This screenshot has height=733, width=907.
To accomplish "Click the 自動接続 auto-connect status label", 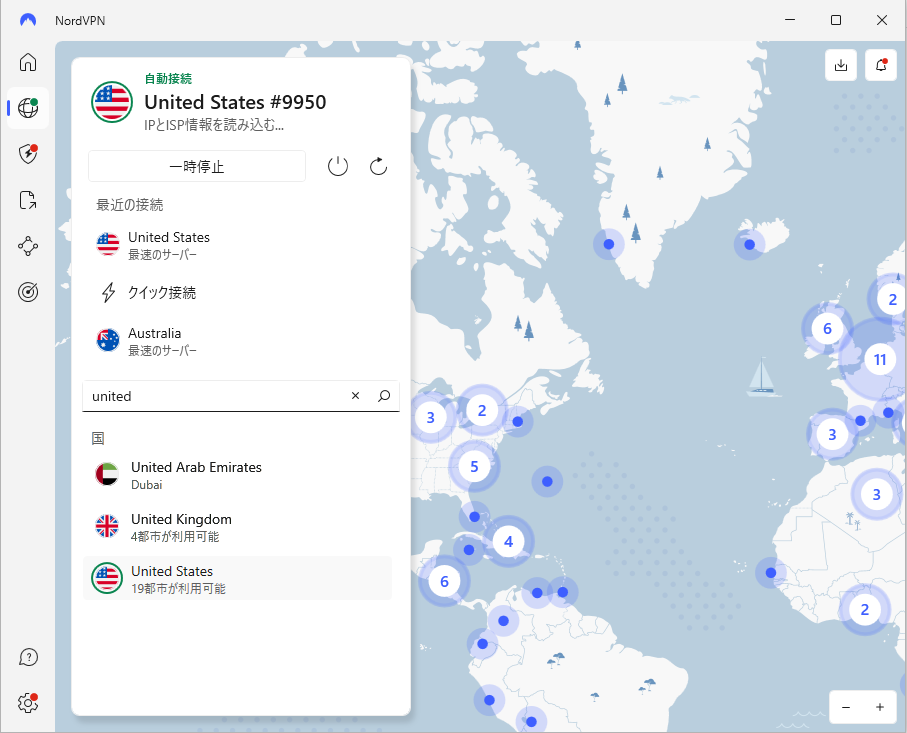I will pos(168,79).
